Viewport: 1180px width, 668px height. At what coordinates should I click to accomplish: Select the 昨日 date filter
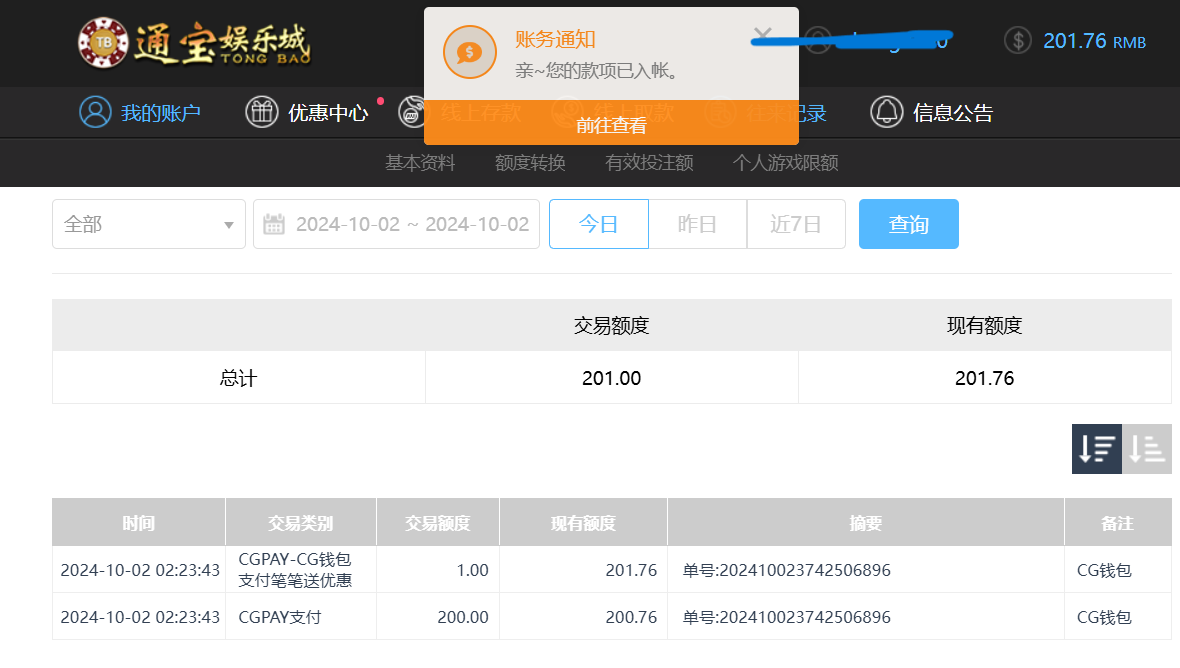click(x=697, y=224)
